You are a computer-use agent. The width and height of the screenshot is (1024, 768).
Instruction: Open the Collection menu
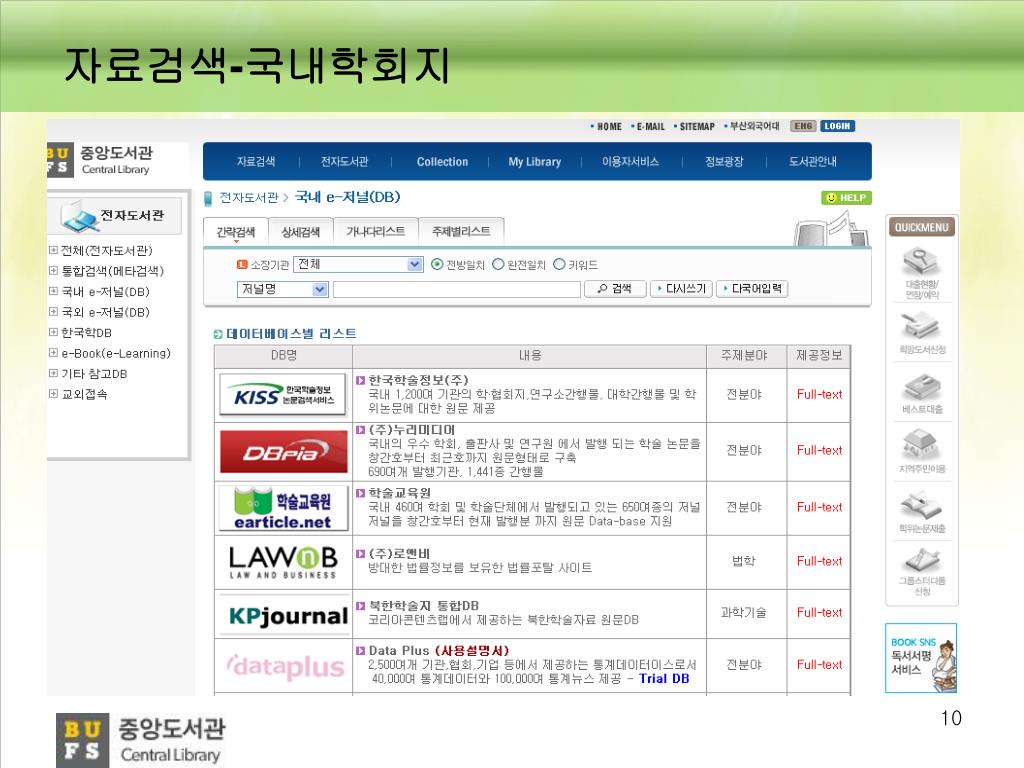(442, 162)
